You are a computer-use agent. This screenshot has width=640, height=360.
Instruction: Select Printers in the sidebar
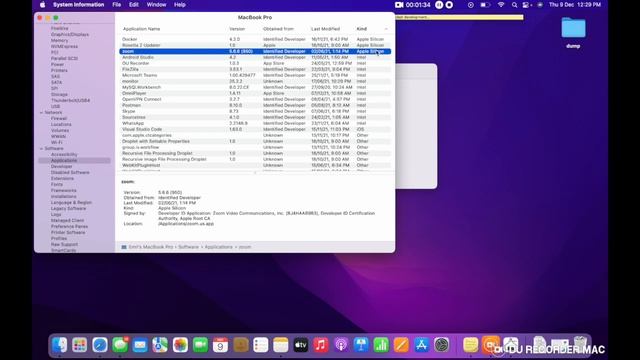pyautogui.click(x=59, y=70)
